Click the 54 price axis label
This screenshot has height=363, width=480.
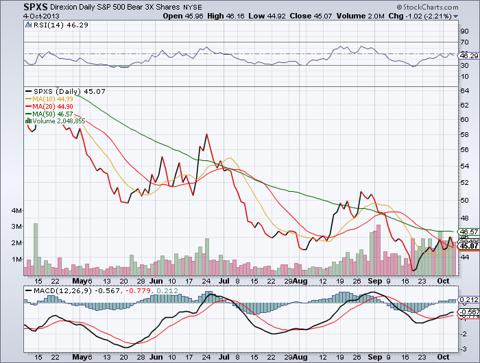(x=465, y=166)
